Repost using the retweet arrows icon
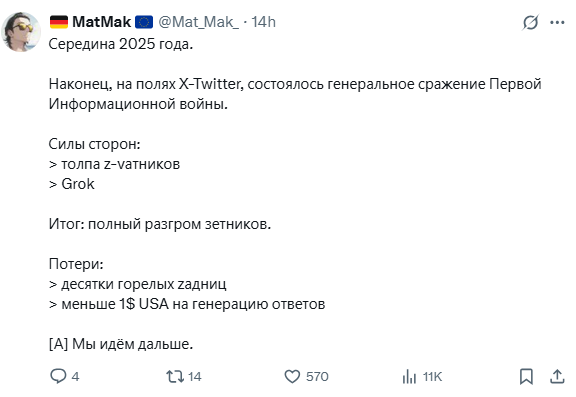 [175, 377]
